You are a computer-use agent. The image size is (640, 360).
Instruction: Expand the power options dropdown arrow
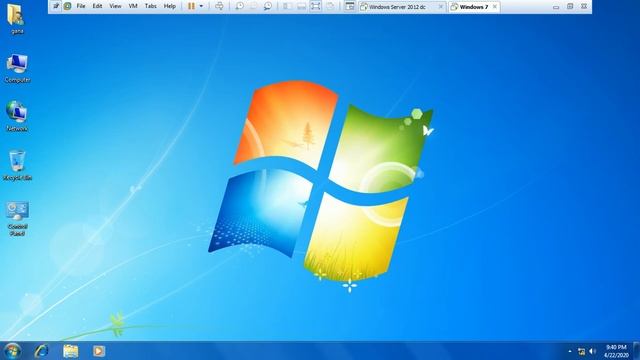click(201, 6)
